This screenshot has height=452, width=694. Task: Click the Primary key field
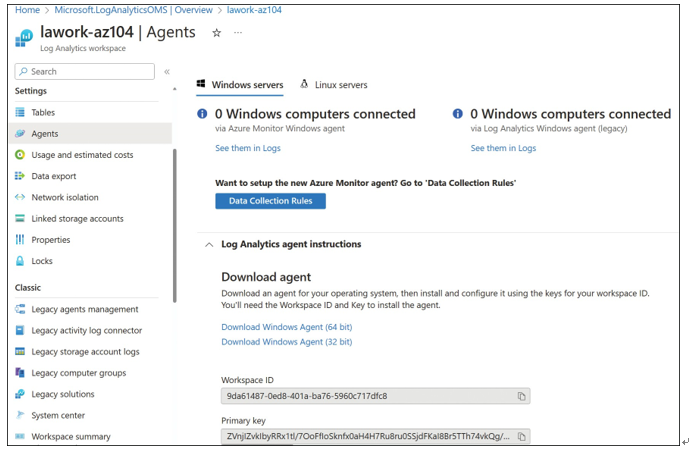click(x=376, y=437)
